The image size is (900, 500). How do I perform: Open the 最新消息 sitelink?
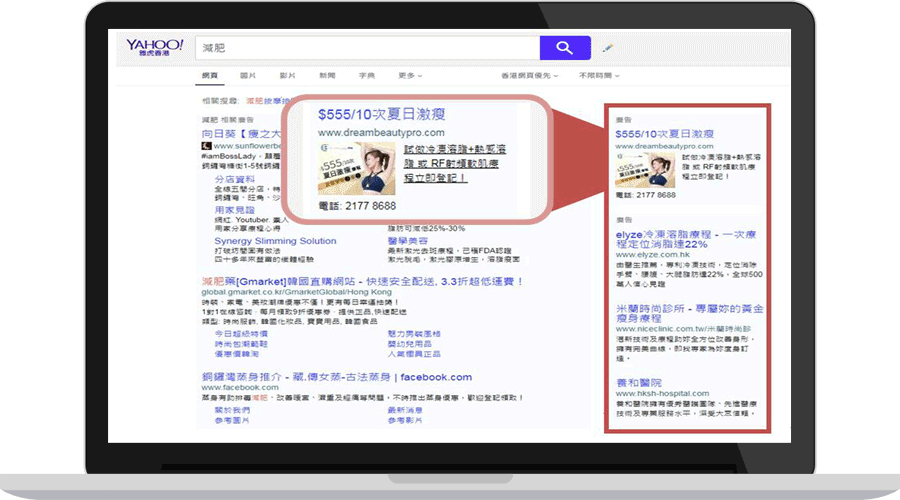pos(405,410)
